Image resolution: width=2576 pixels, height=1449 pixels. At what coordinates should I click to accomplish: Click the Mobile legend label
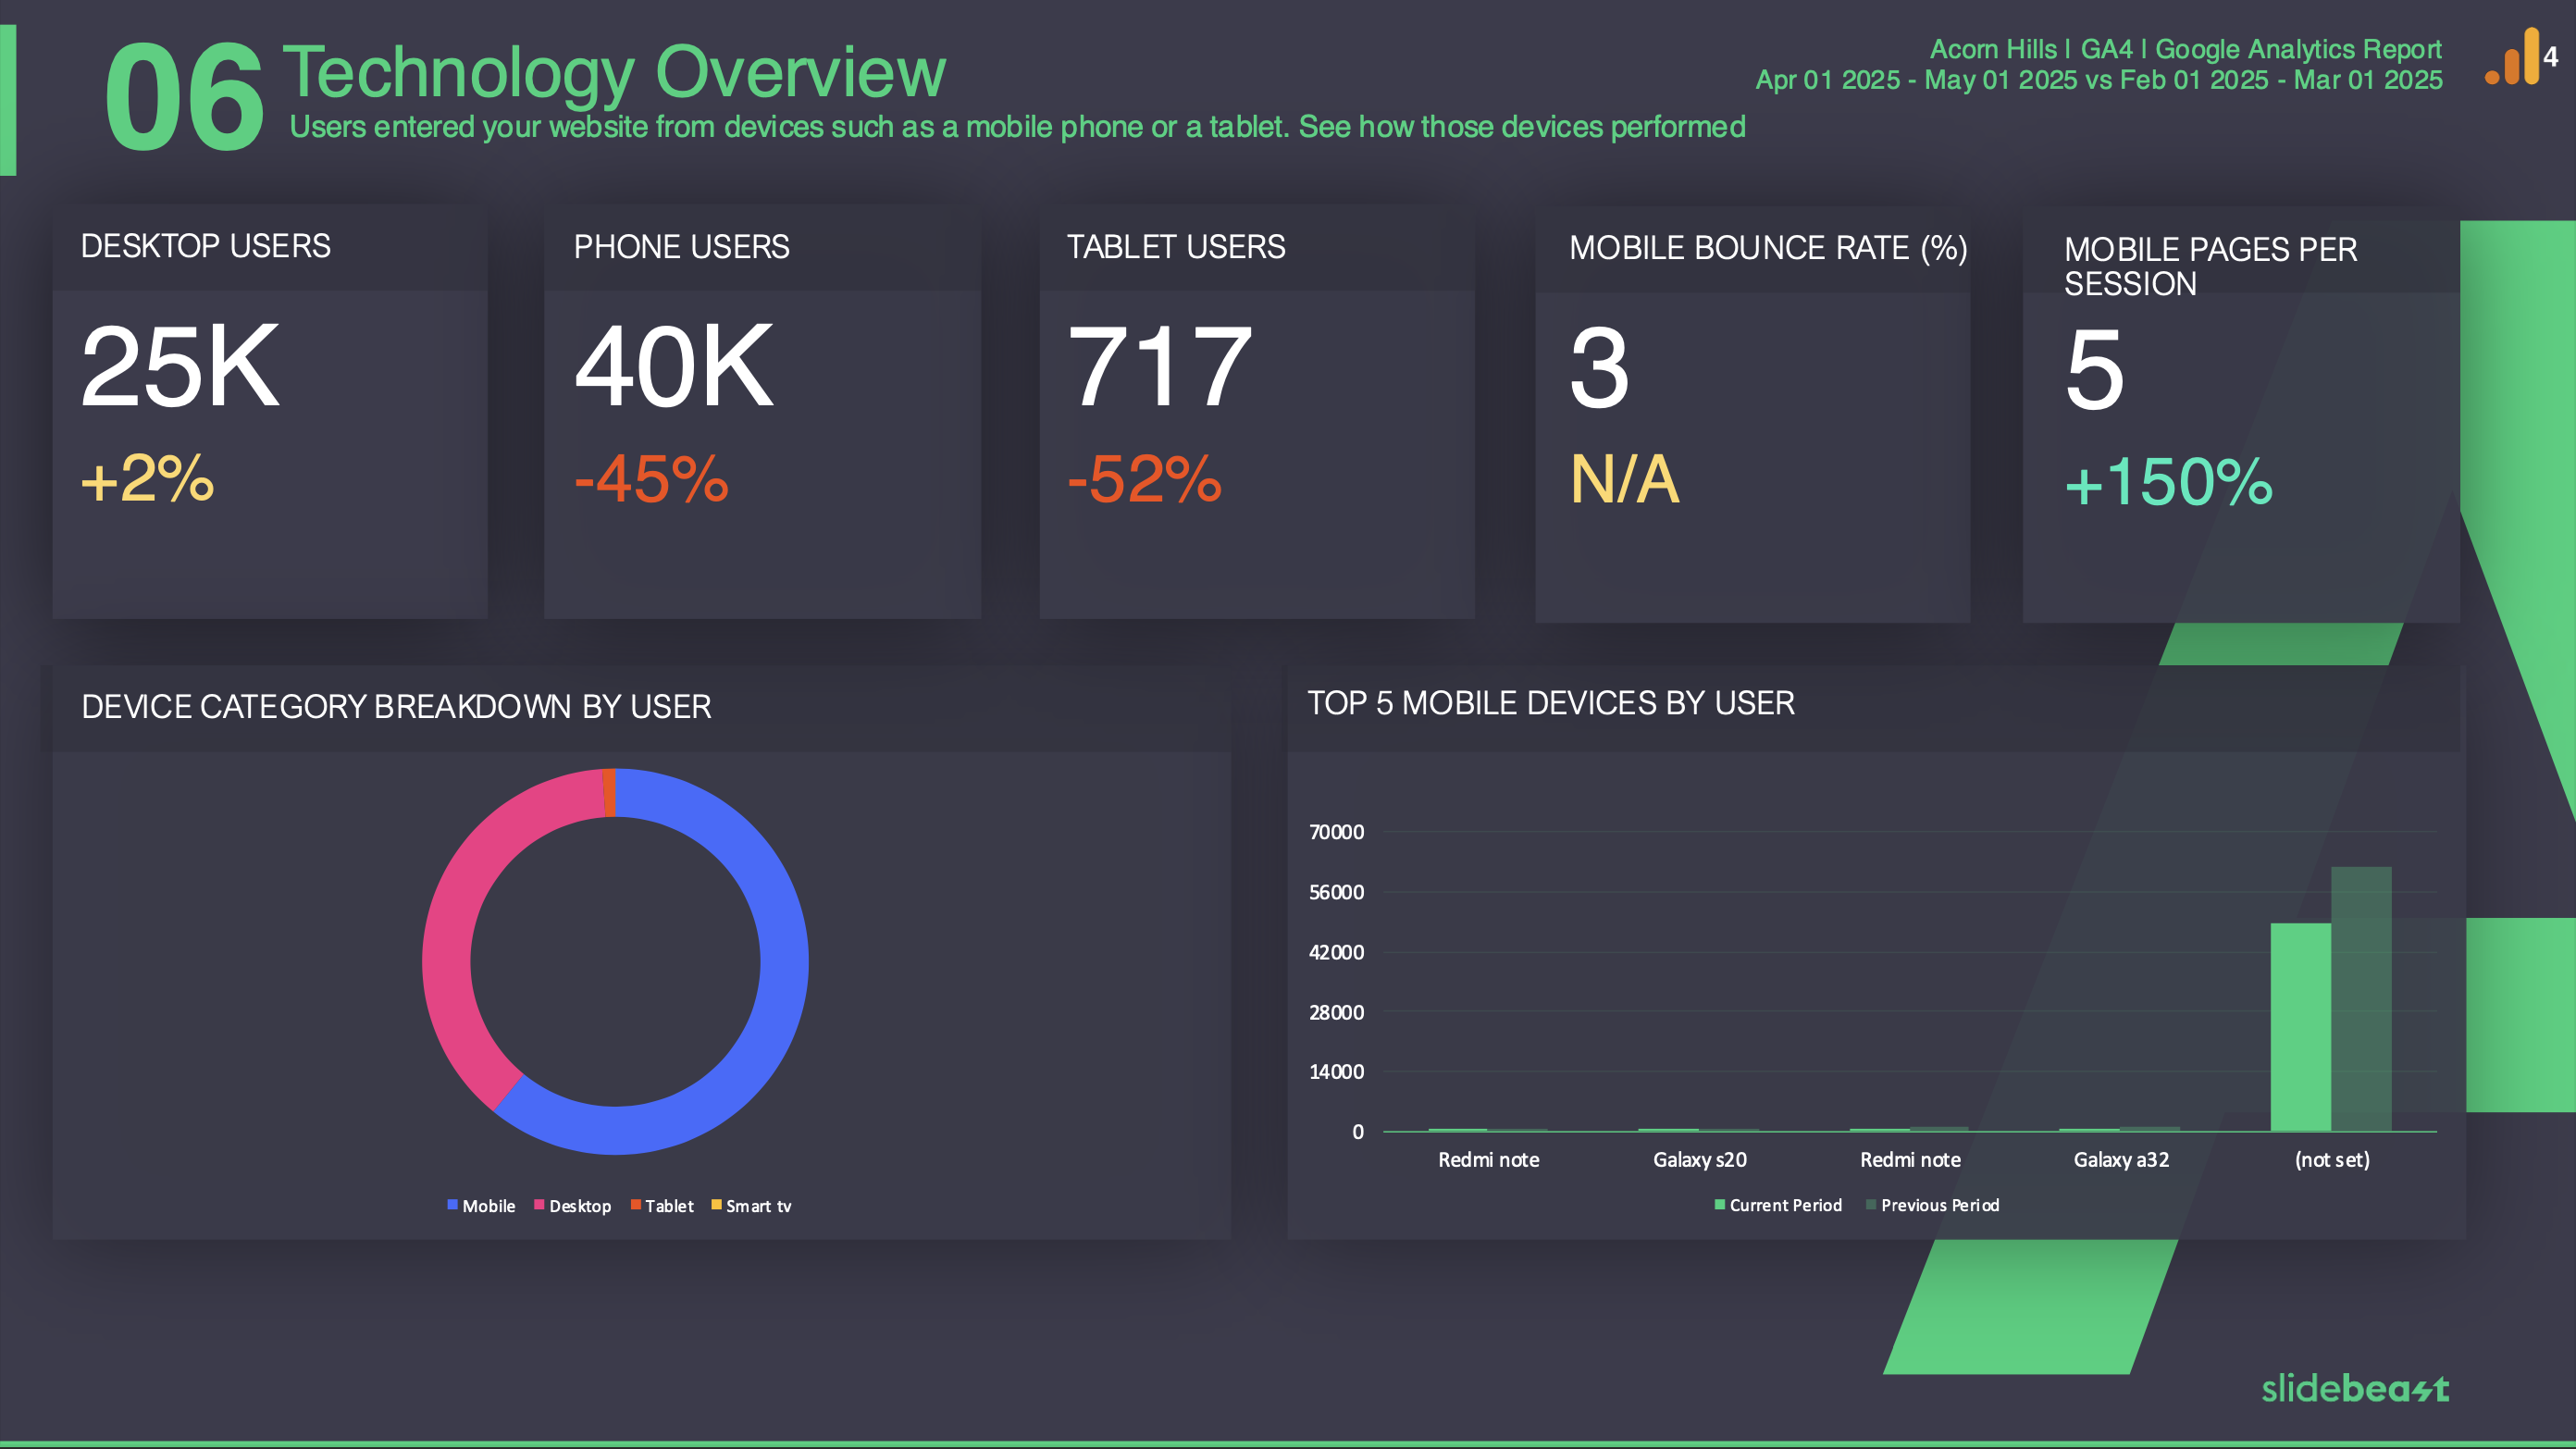click(489, 1206)
